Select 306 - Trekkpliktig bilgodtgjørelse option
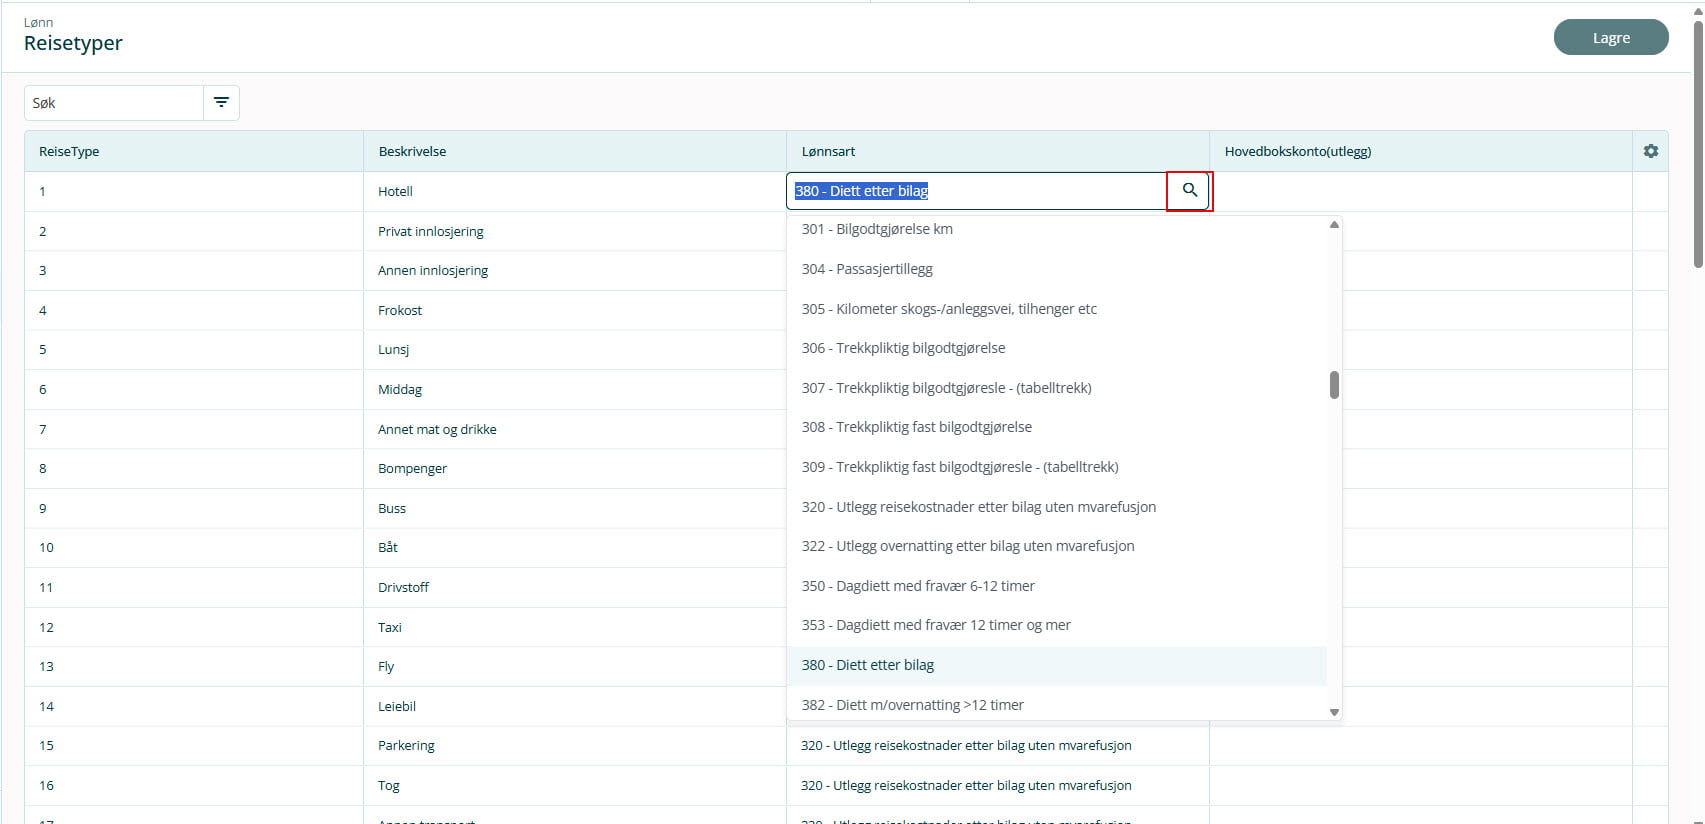Image resolution: width=1705 pixels, height=824 pixels. click(x=903, y=348)
